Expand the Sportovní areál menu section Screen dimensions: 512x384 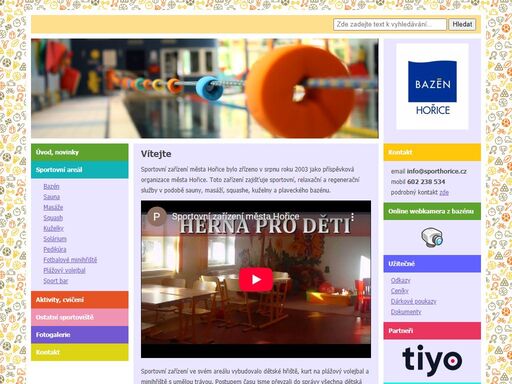(80, 170)
